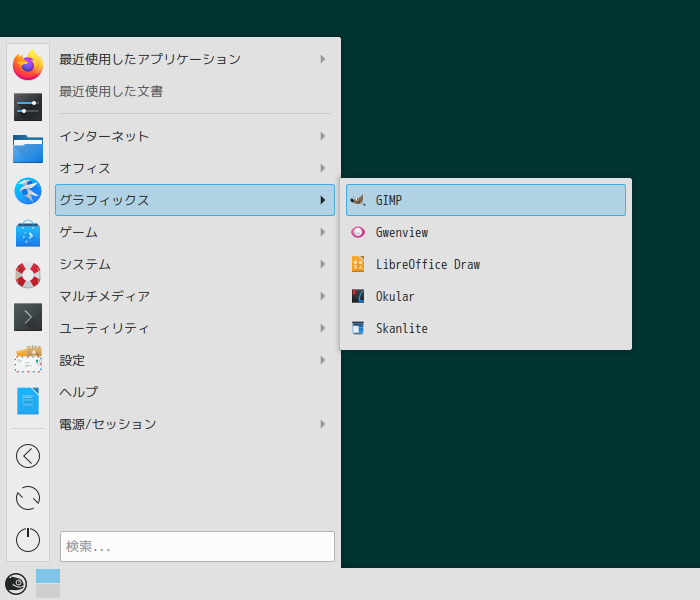Launch GIMP from the graphics submenu

[x=486, y=200]
